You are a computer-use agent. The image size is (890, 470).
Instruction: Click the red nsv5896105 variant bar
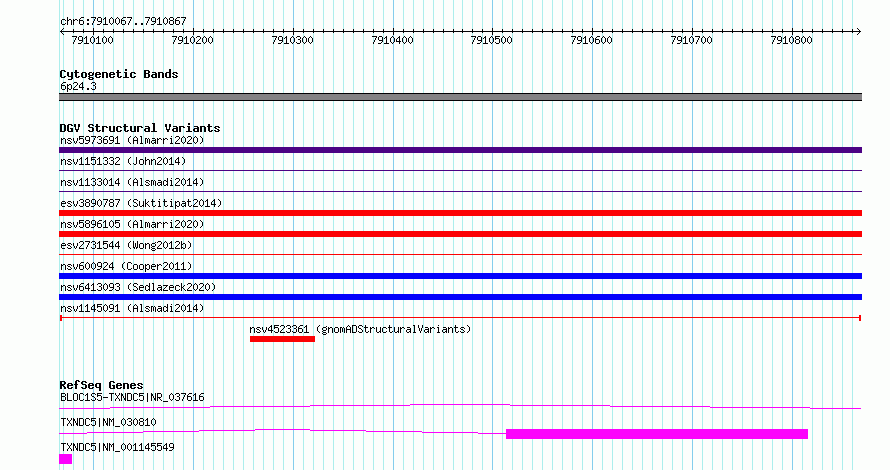[460, 234]
